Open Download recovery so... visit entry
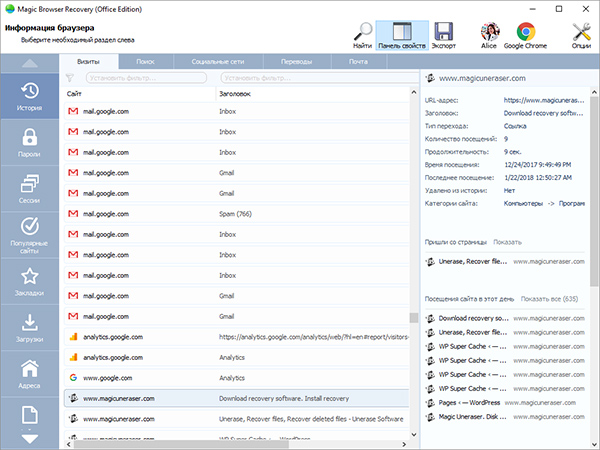 (x=505, y=318)
